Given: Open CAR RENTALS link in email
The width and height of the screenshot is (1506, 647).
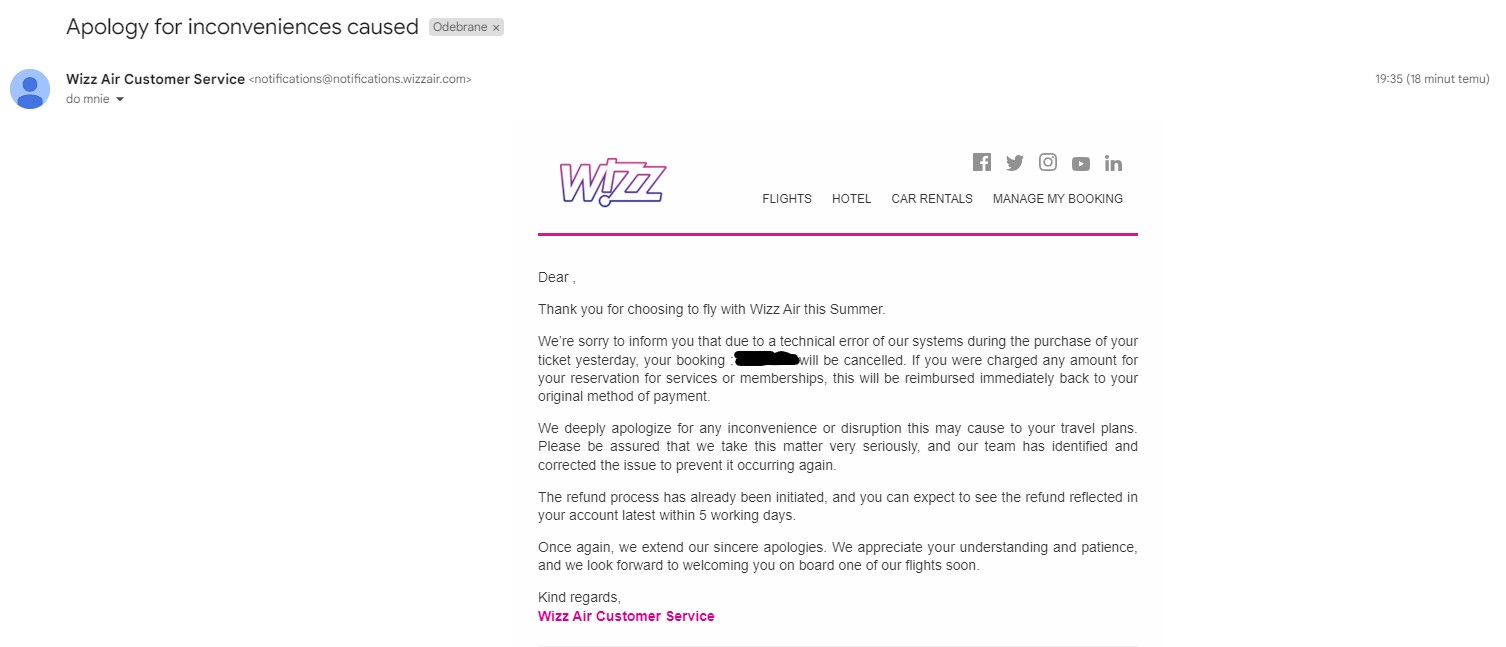Looking at the screenshot, I should [932, 199].
